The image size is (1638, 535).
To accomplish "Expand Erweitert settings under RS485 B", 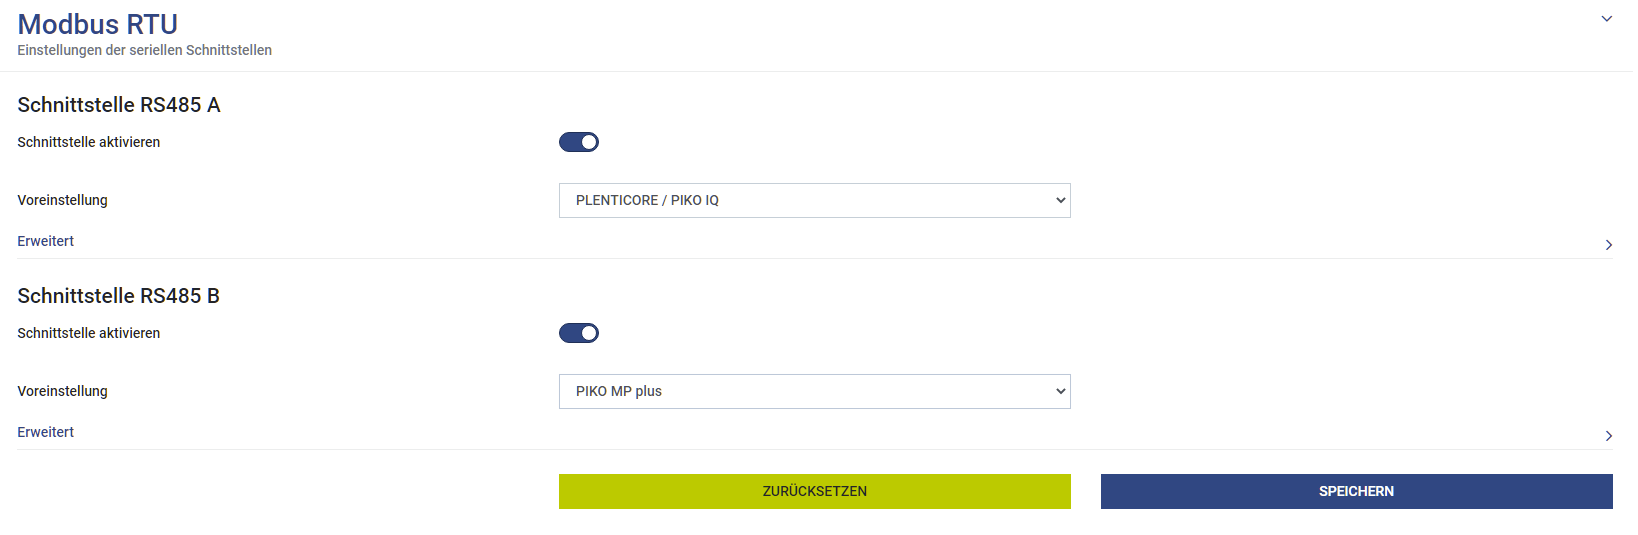I will 46,432.
